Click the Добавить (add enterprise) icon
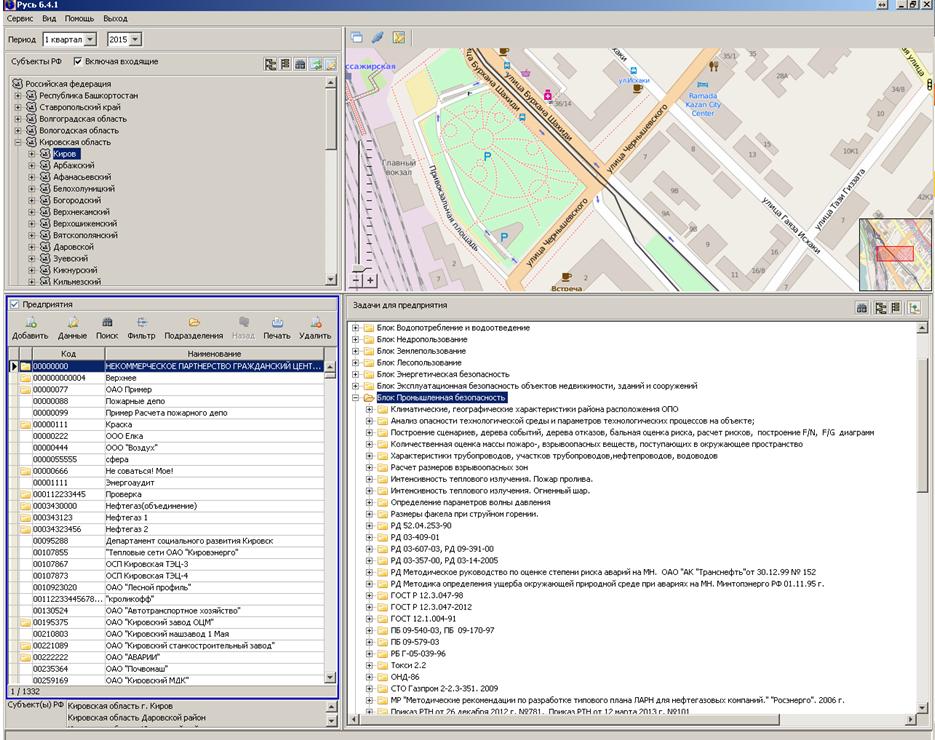935x740 pixels. point(30,323)
